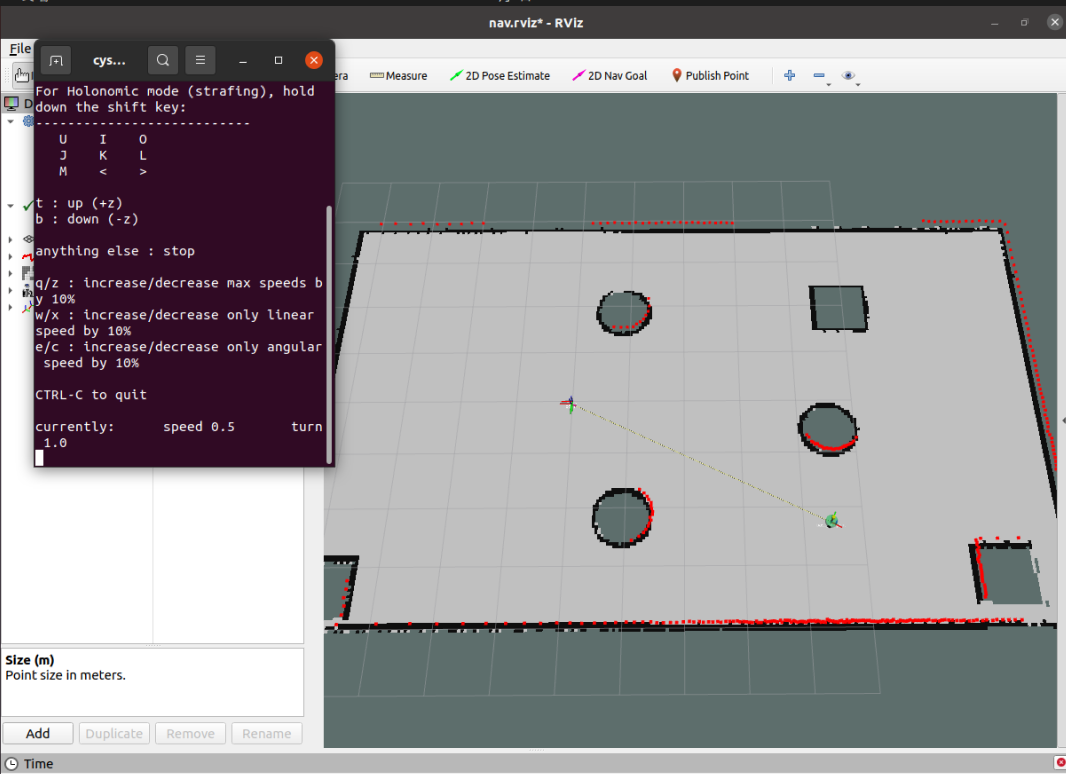Viewport: 1066px width, 774px height.
Task: Expand the display row with grid icon
Action: (11, 239)
